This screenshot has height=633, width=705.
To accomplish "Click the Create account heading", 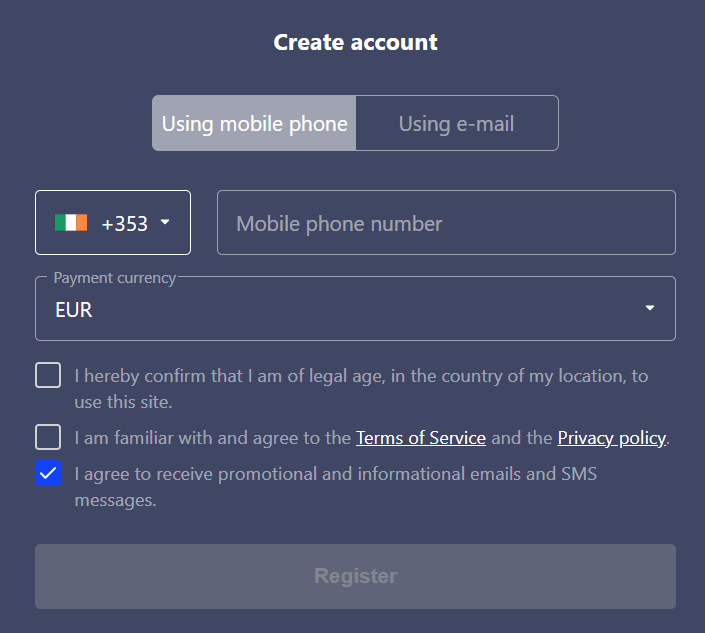I will click(x=355, y=42).
